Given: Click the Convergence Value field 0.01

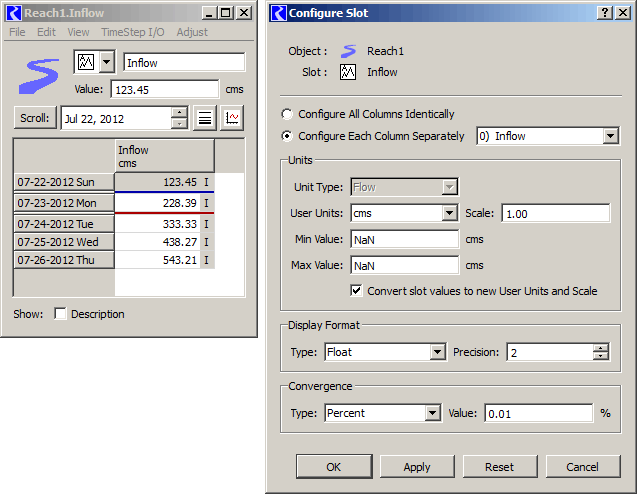Looking at the screenshot, I should (539, 414).
